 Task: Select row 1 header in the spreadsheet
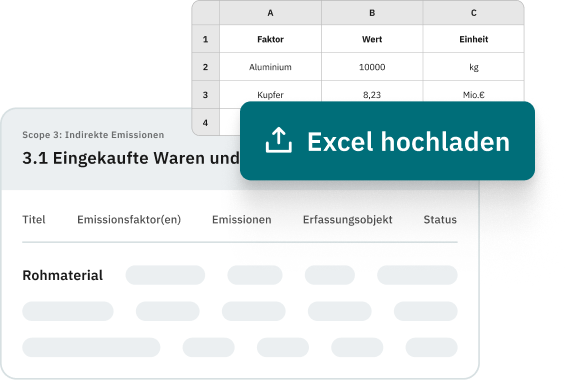[205, 39]
